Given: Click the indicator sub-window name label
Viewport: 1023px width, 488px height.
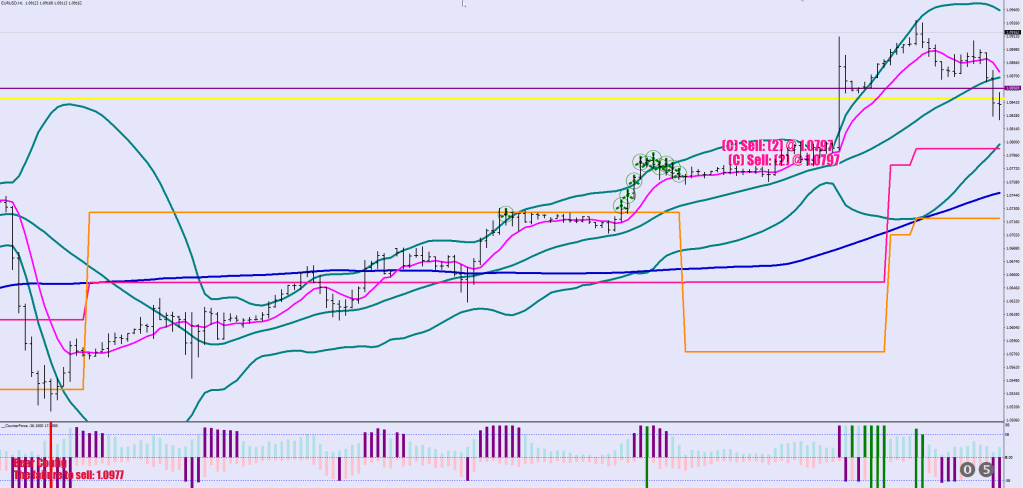Looking at the screenshot, I should [x=32, y=425].
